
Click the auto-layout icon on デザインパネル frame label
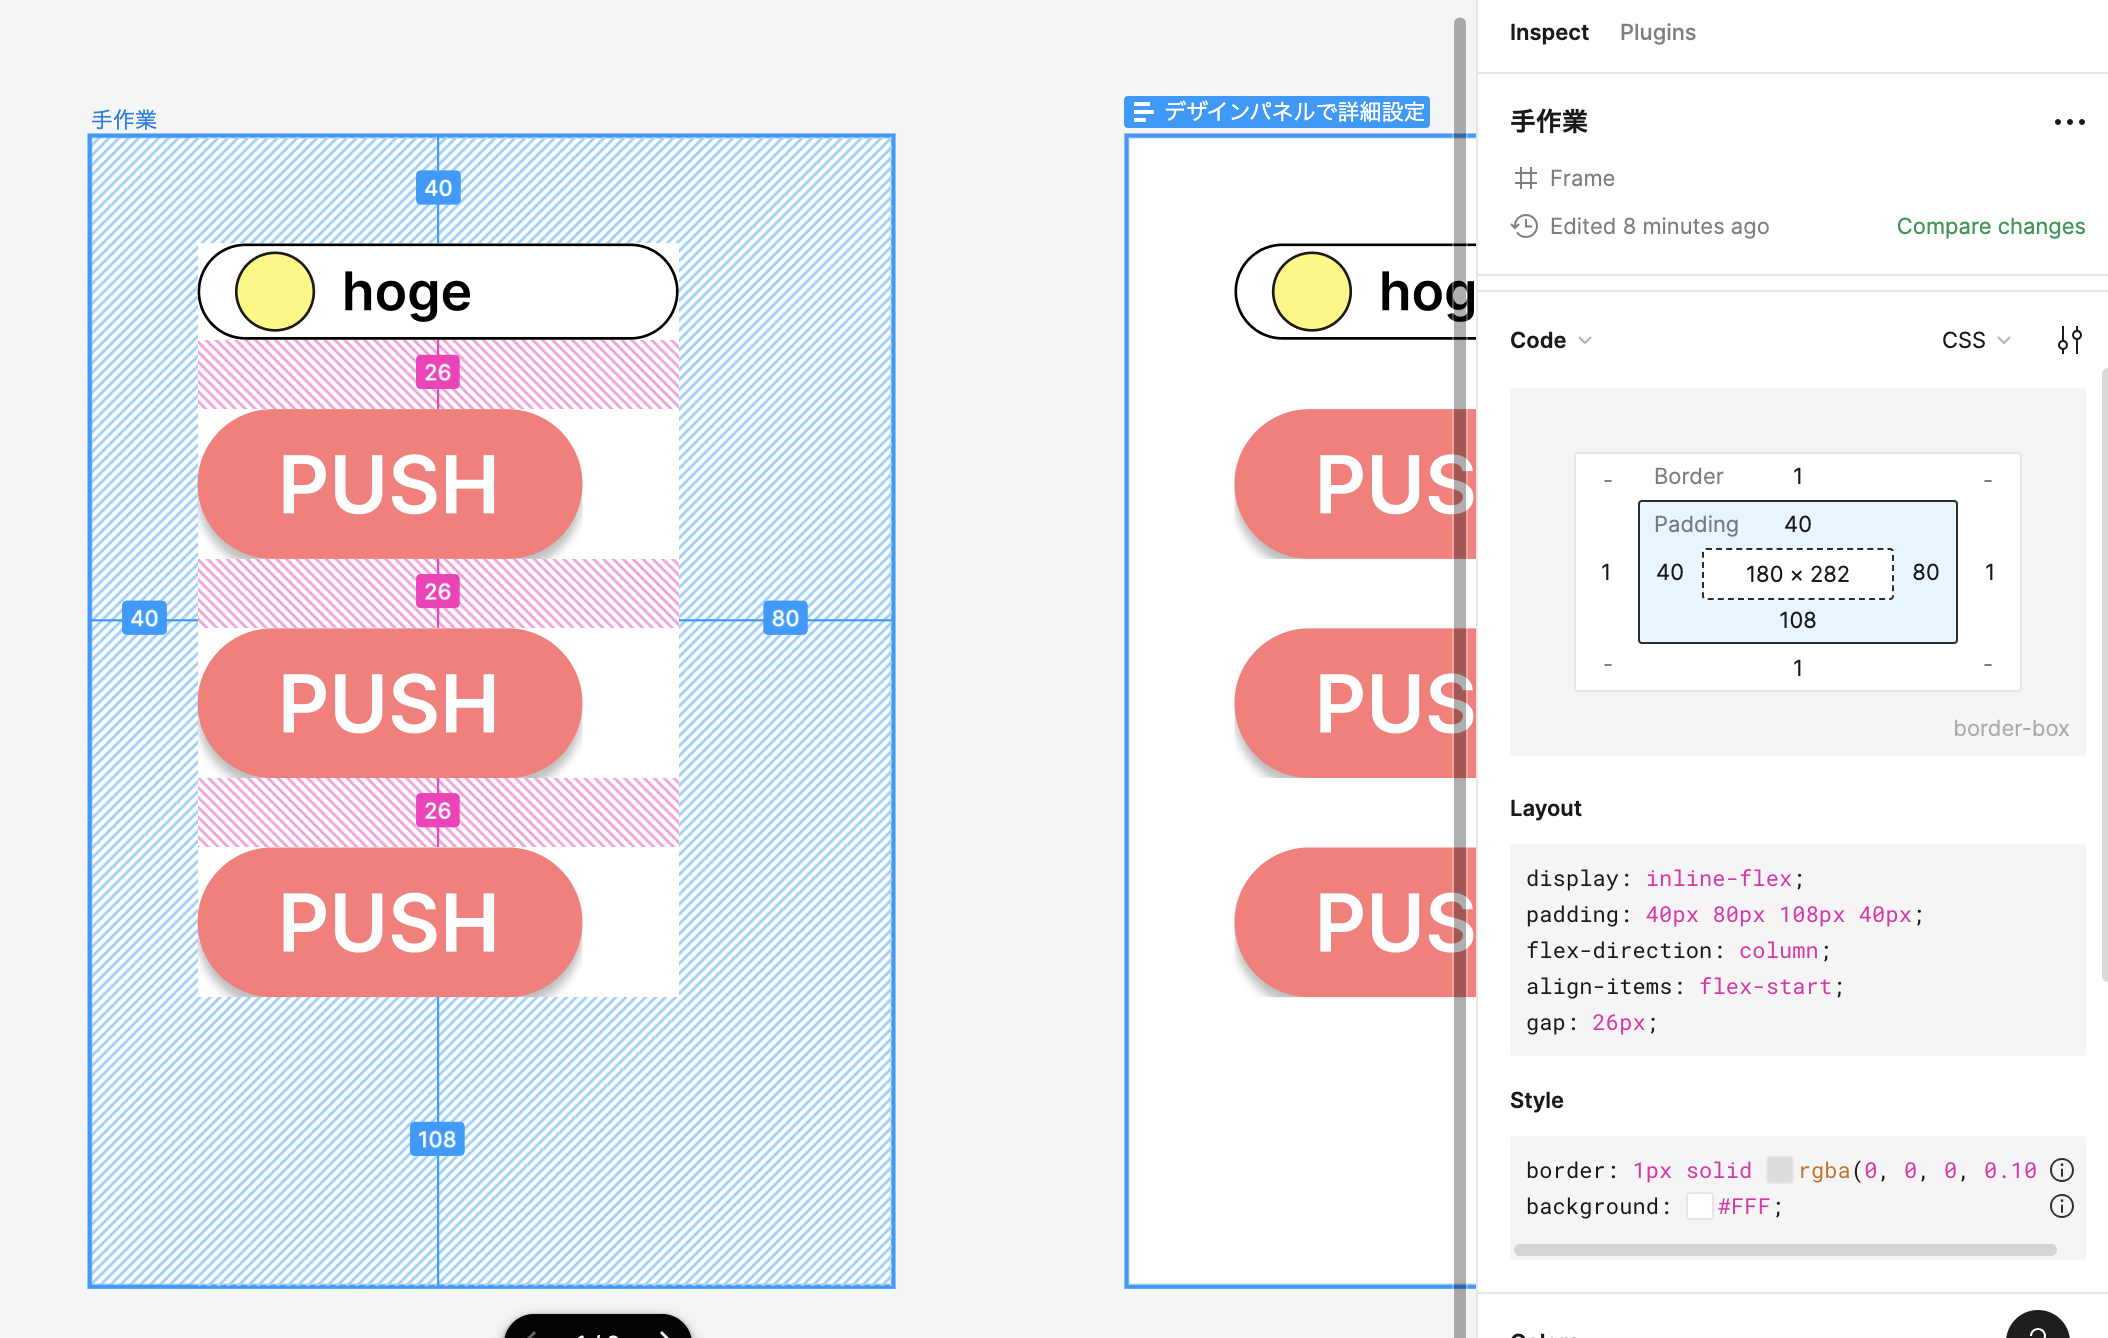[x=1143, y=112]
